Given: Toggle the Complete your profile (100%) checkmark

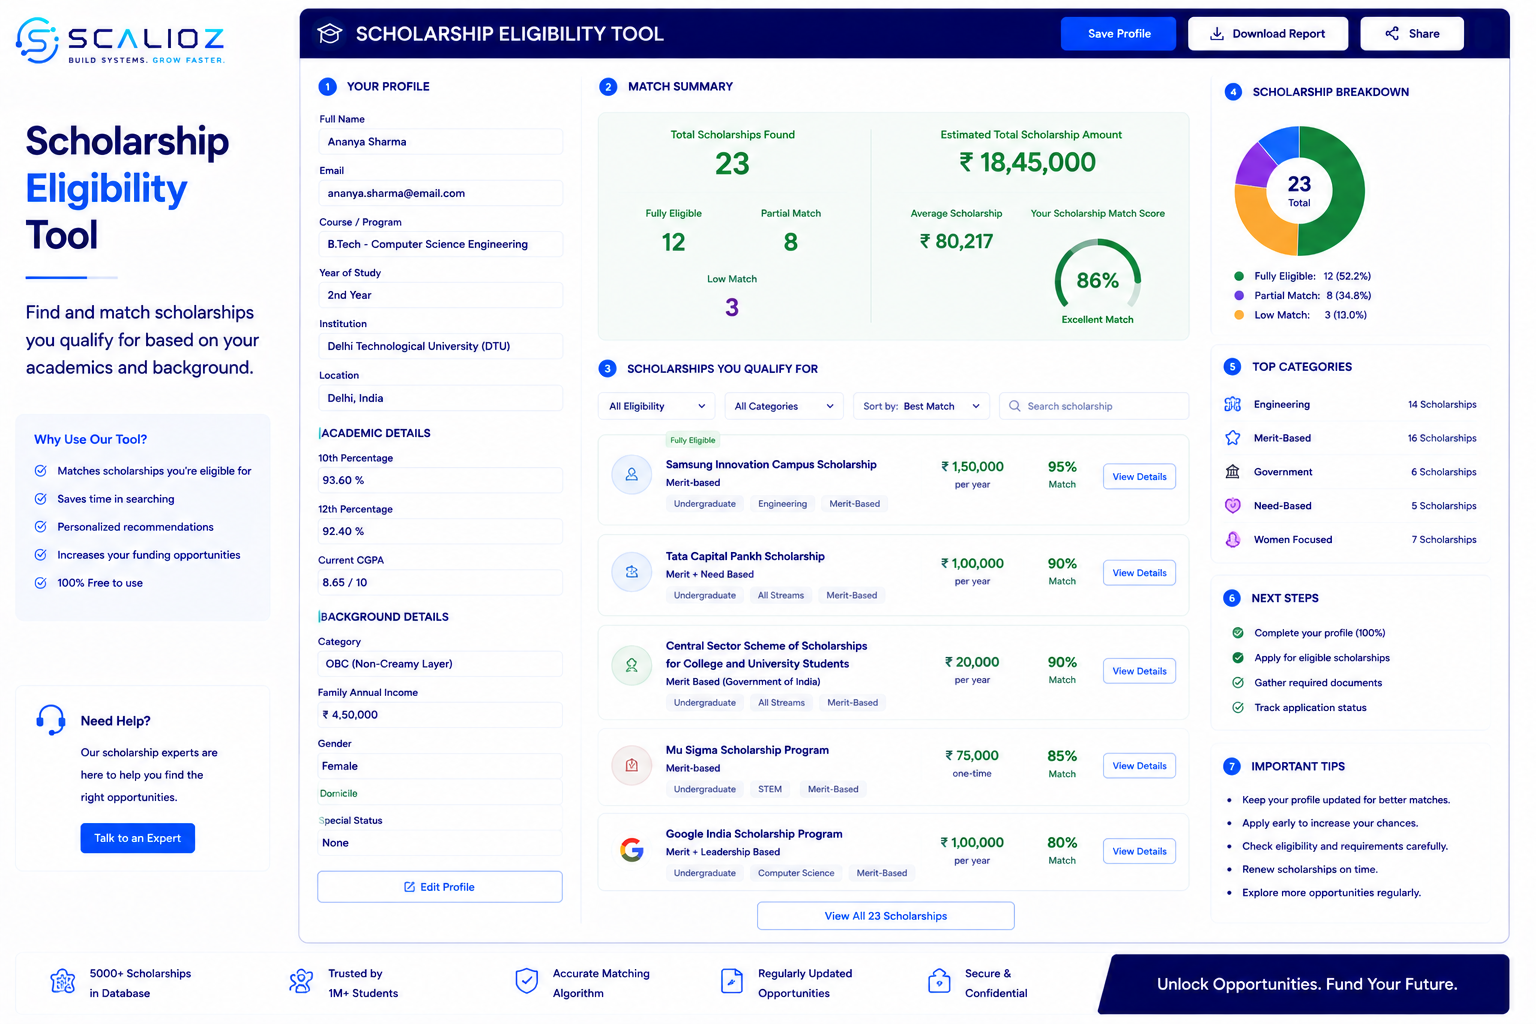Looking at the screenshot, I should point(1238,633).
